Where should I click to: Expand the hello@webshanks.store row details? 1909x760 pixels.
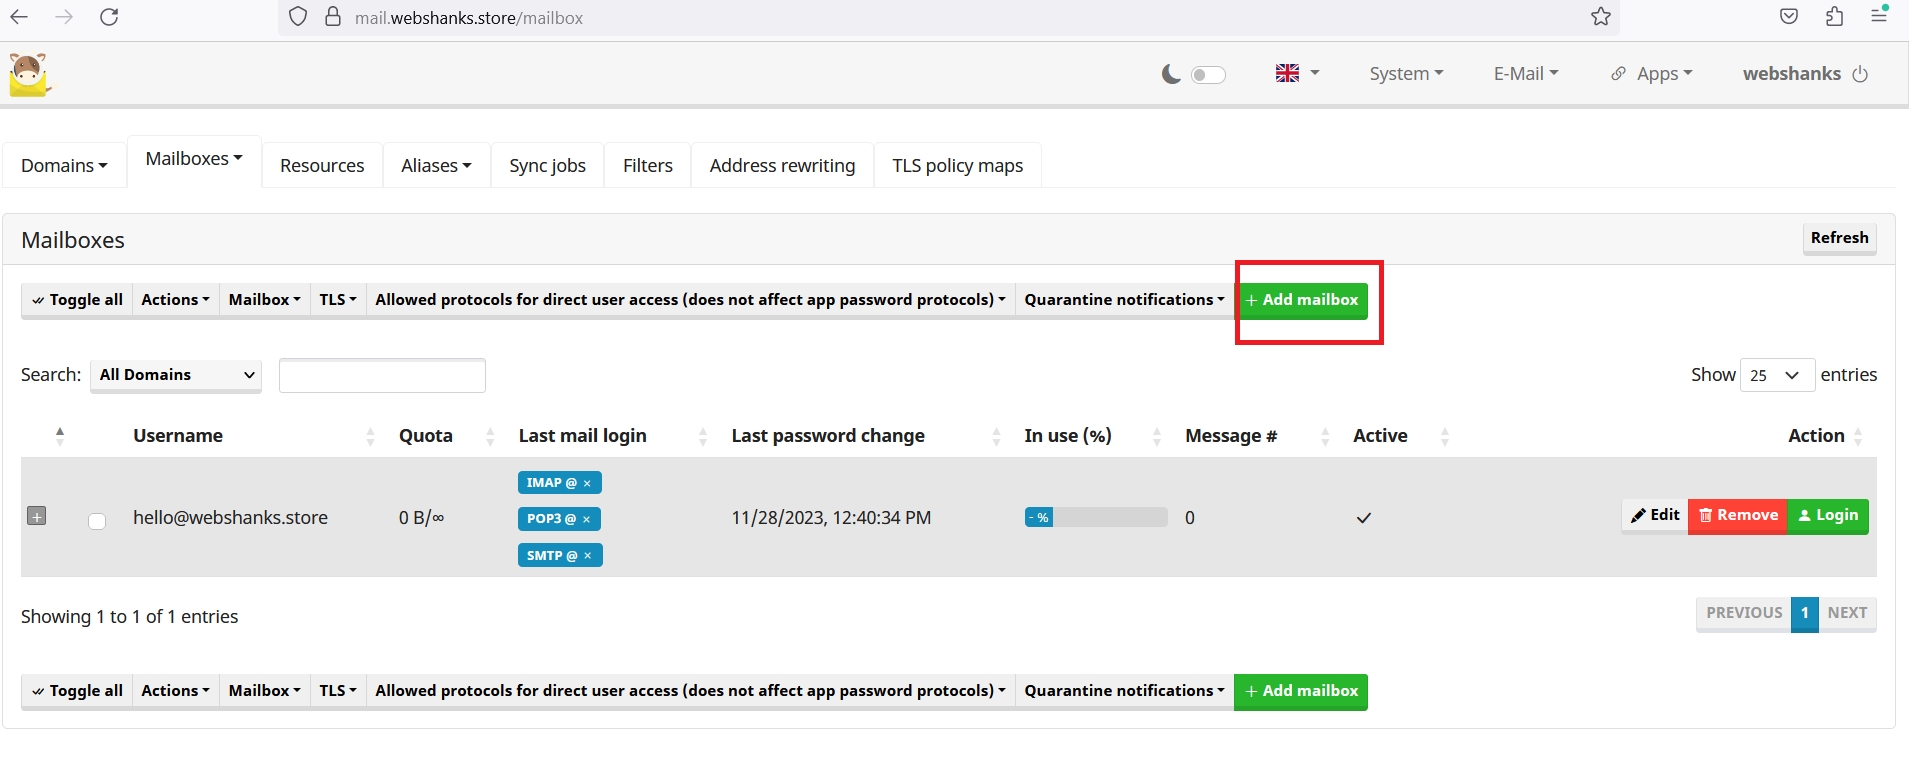click(x=37, y=517)
